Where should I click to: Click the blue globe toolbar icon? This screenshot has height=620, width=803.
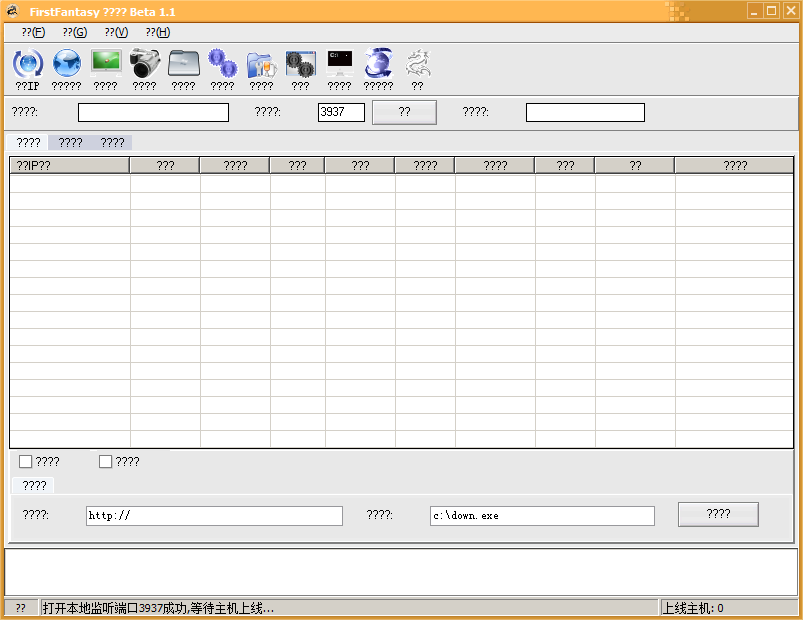coord(66,64)
